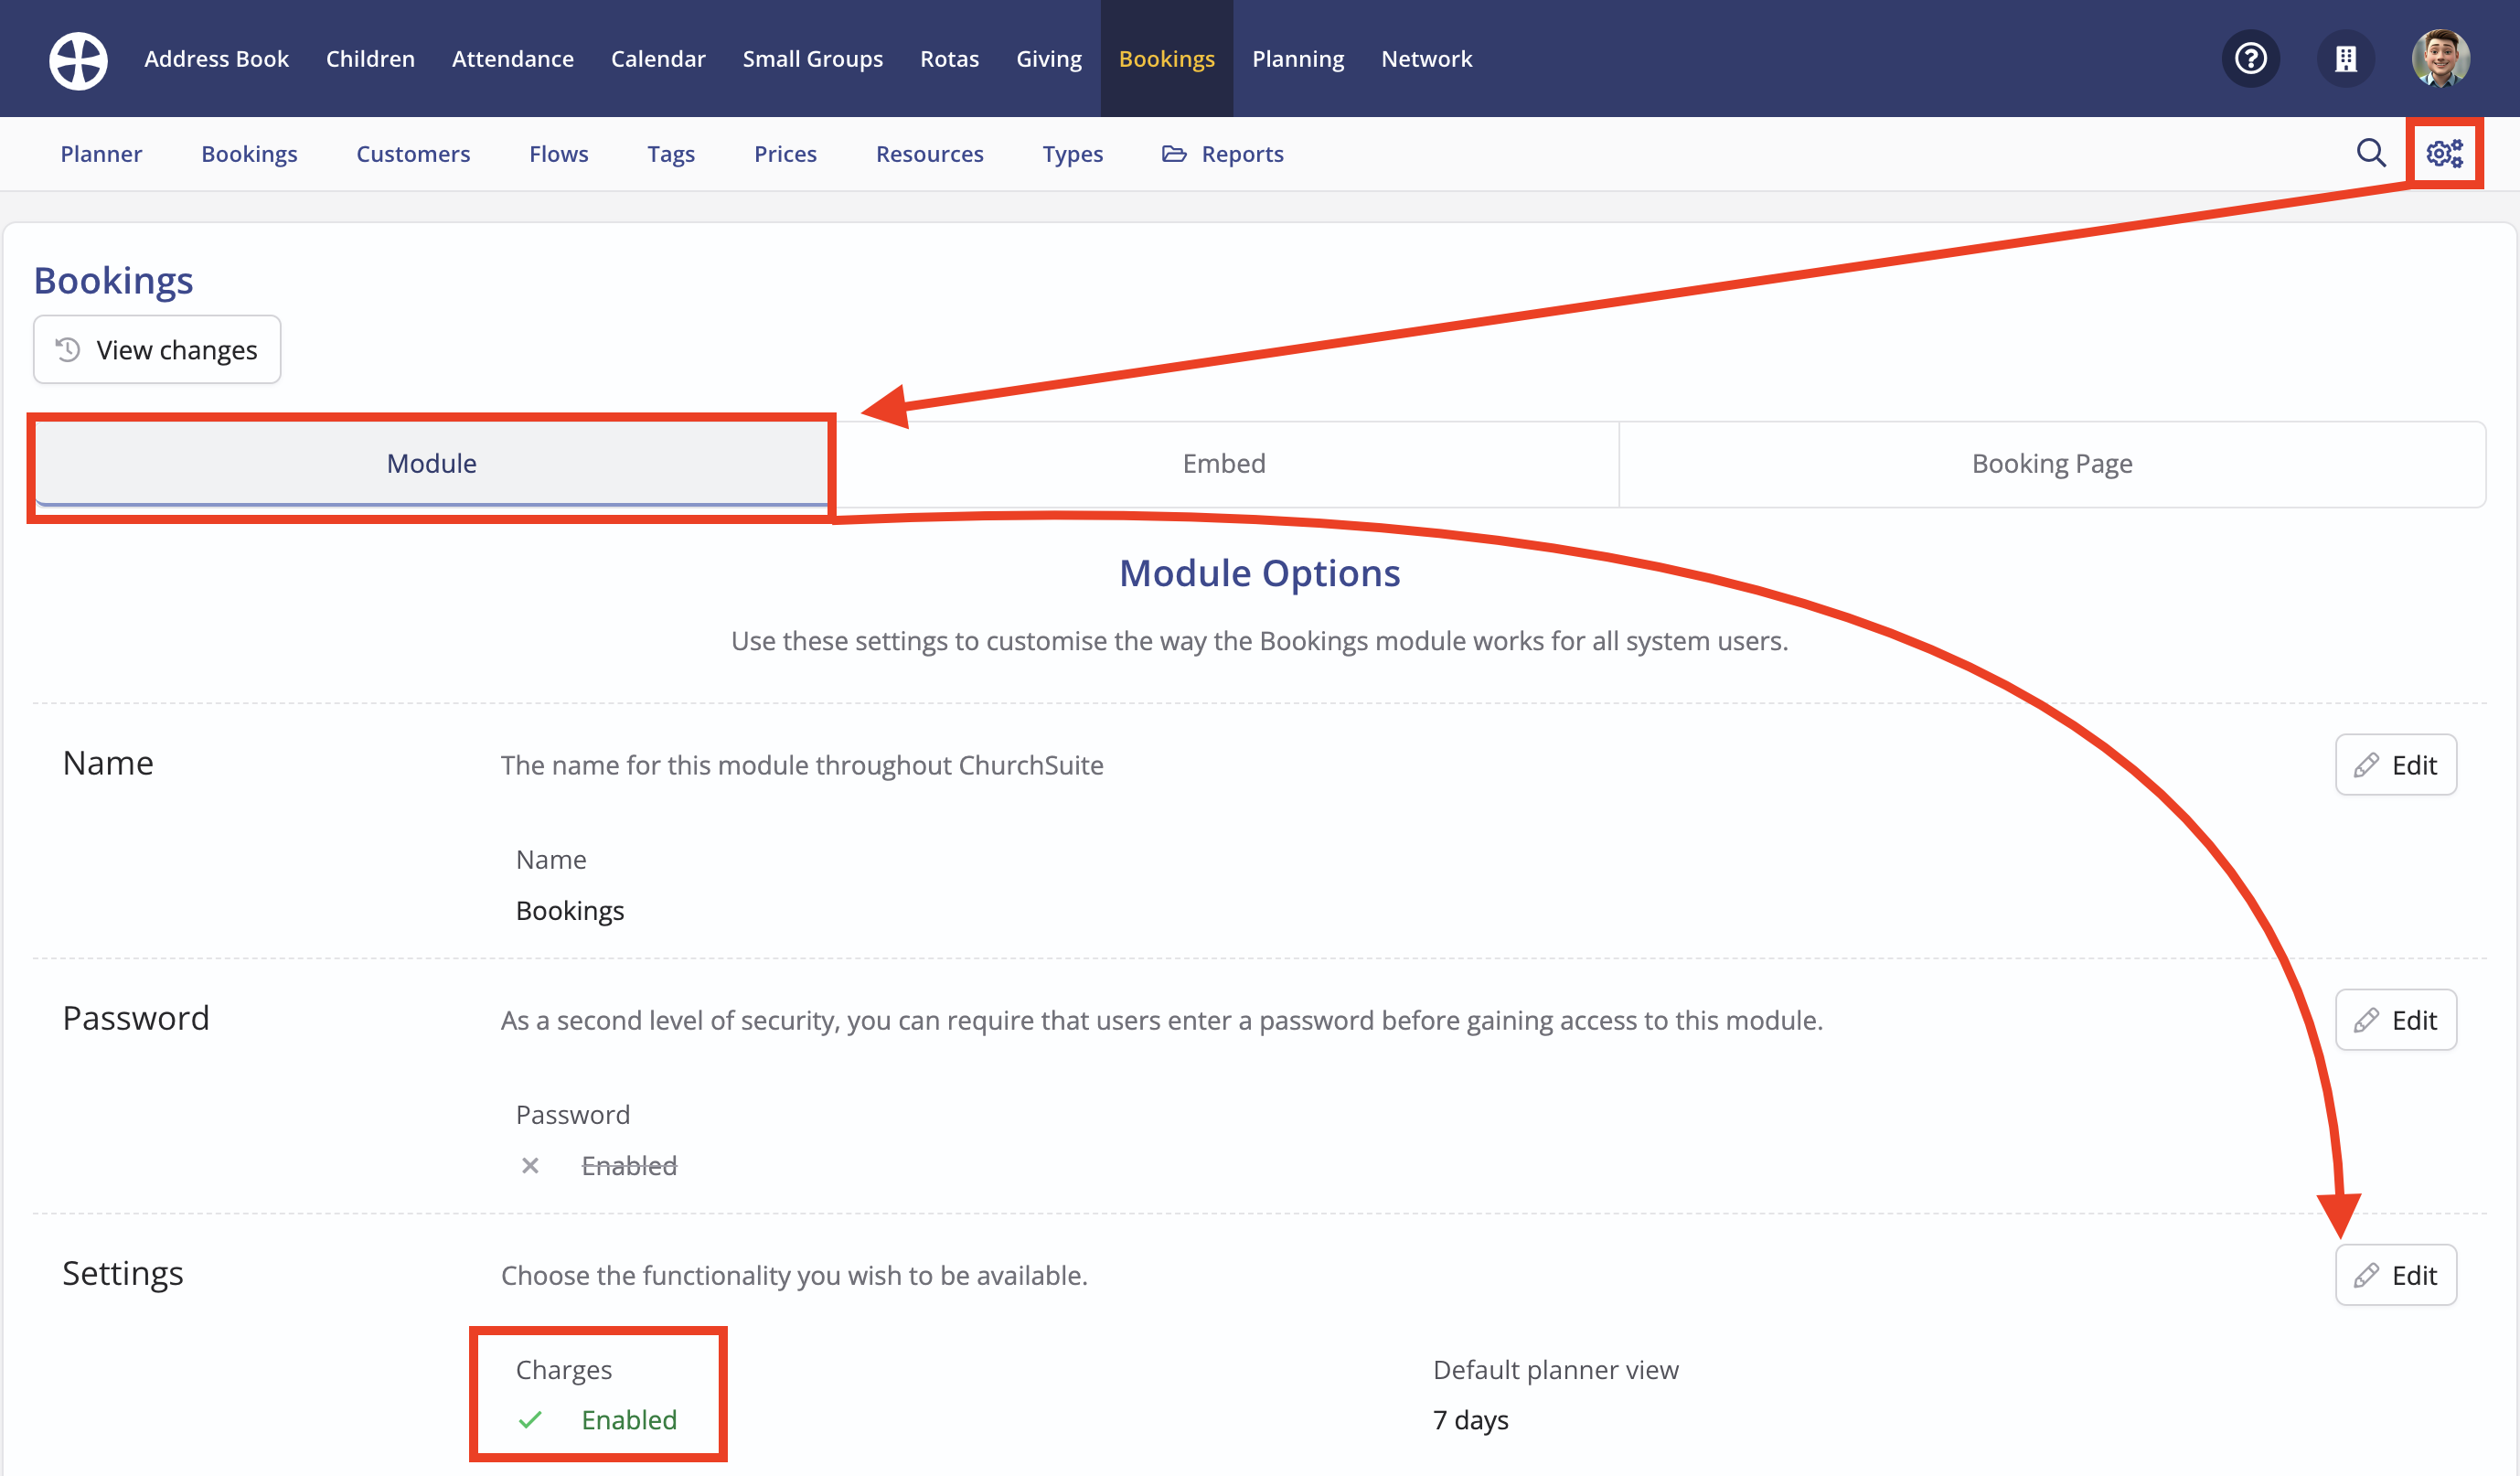Open the Planner section
The image size is (2520, 1476).
pos(101,154)
